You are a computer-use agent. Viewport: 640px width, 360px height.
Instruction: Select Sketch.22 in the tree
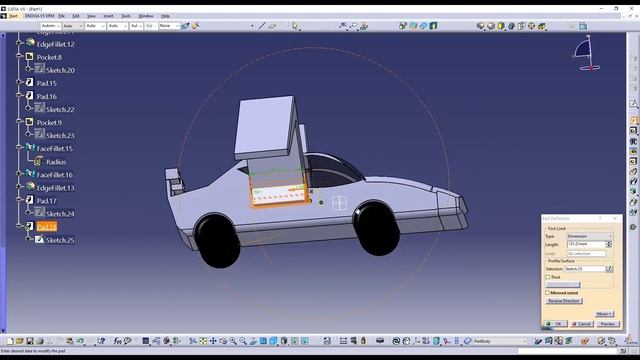(x=60, y=109)
